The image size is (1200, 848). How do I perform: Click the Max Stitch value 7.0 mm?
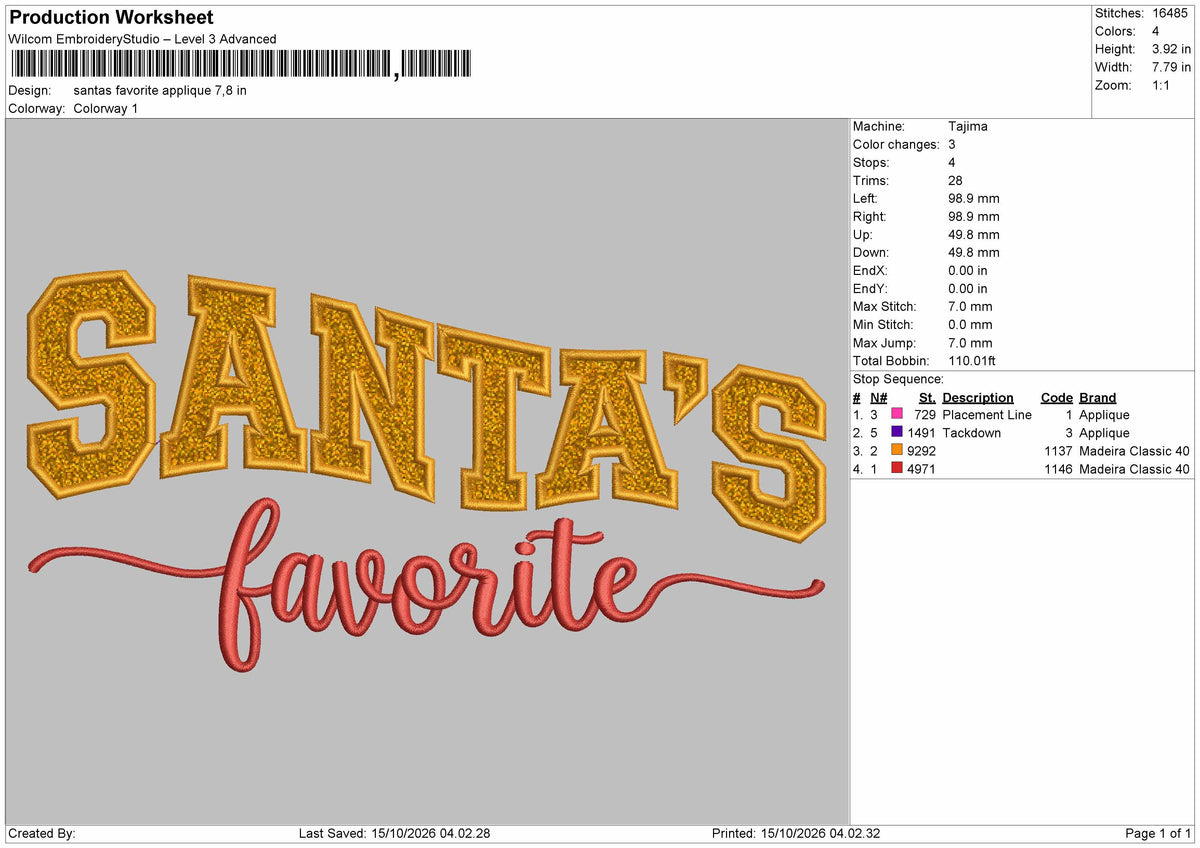click(x=970, y=306)
